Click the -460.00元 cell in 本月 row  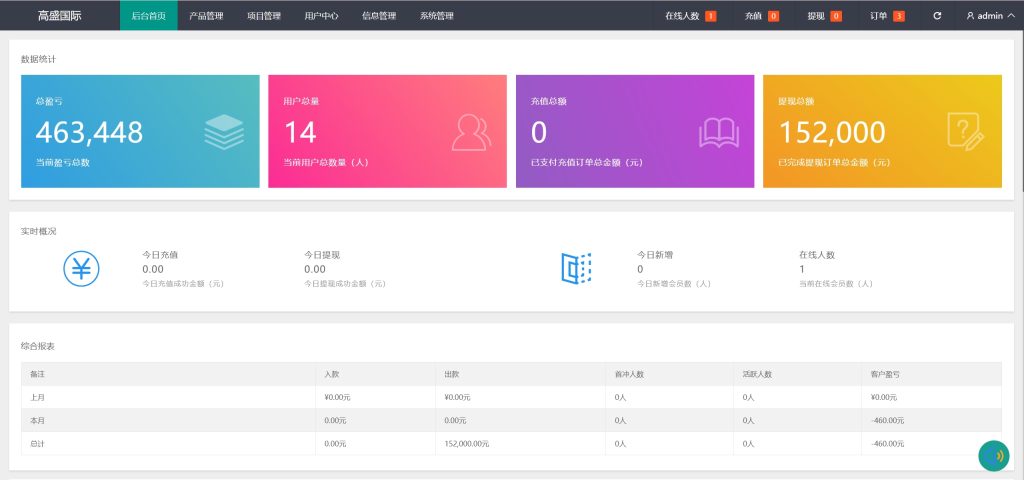[888, 421]
